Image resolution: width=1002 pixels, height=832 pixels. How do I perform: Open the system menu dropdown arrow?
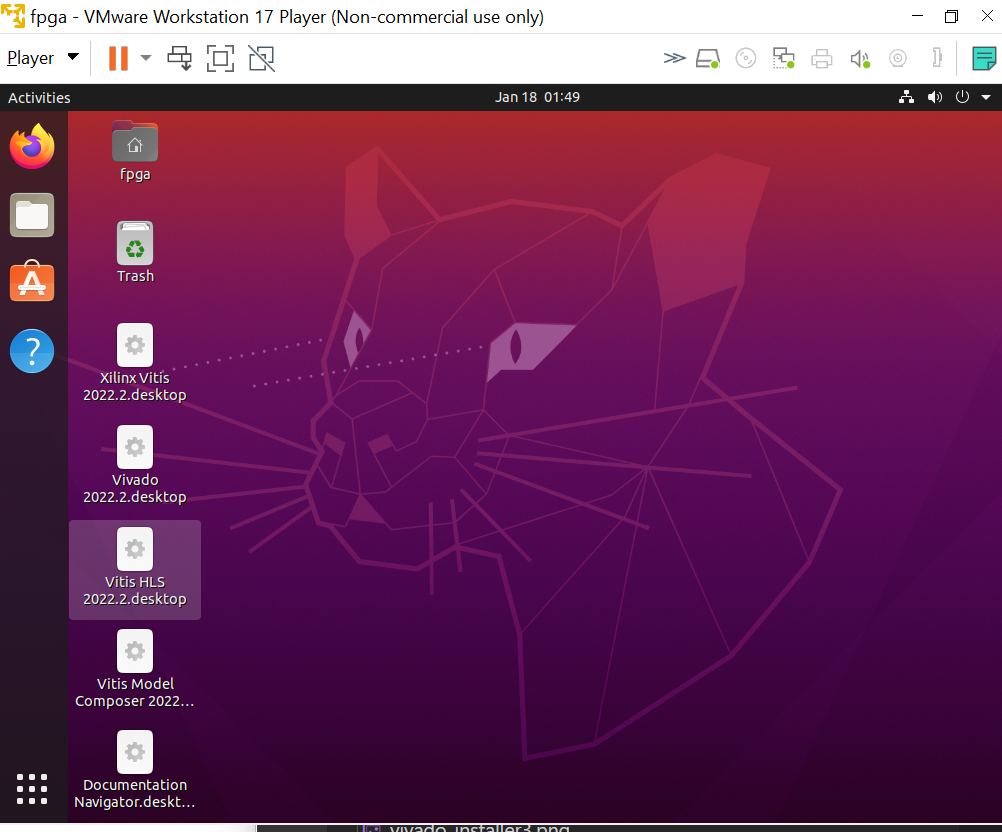[986, 97]
